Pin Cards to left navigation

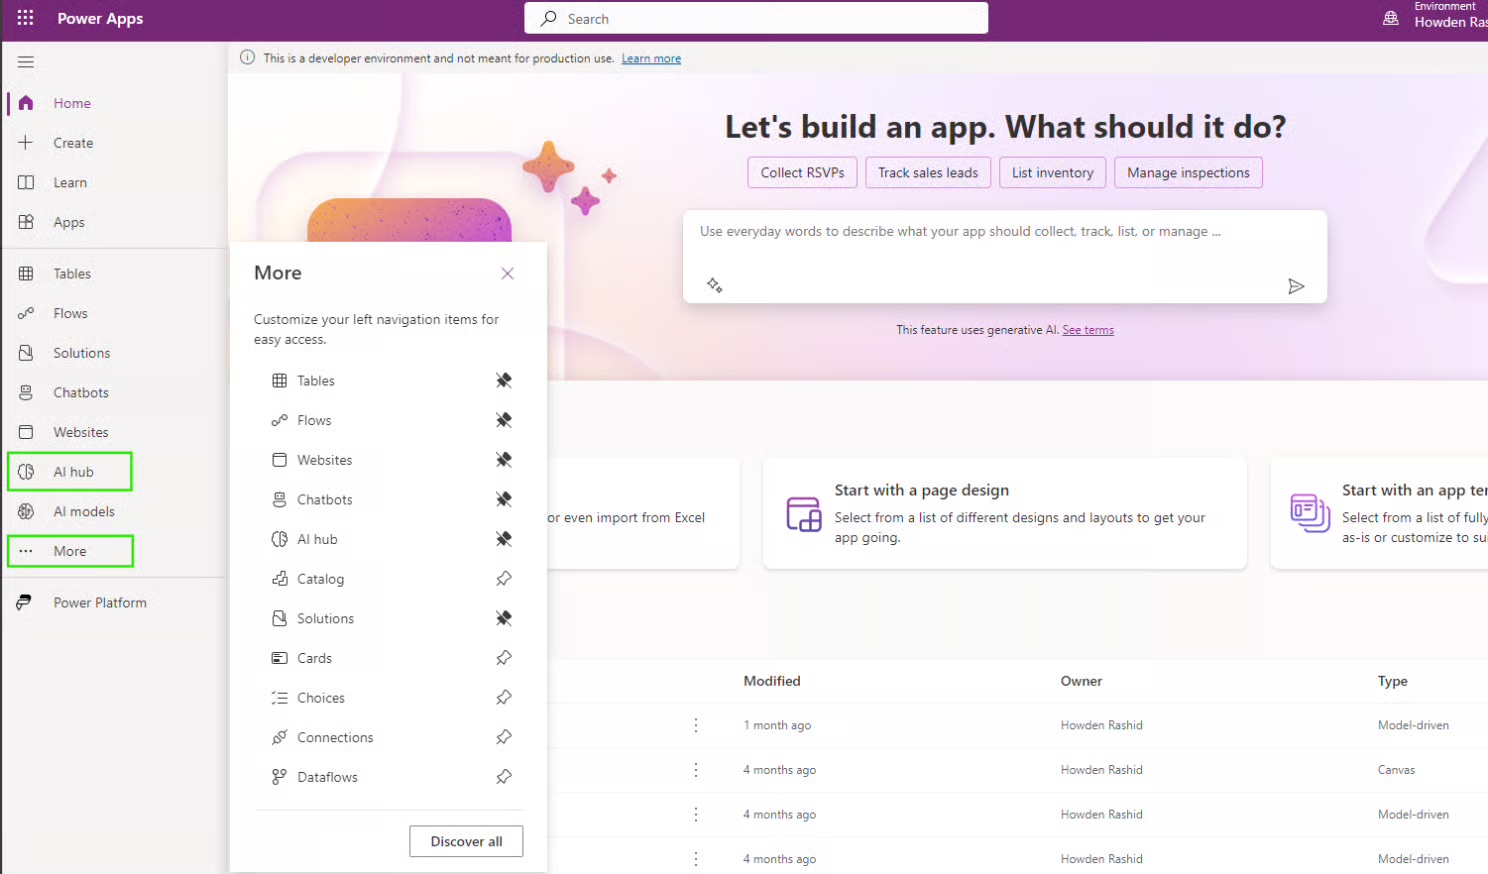[504, 658]
